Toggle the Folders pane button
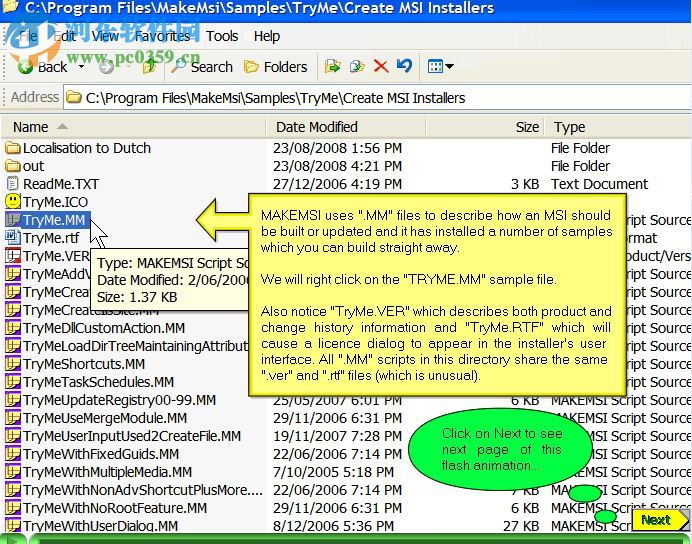Viewport: 692px width, 544px height. pos(275,67)
